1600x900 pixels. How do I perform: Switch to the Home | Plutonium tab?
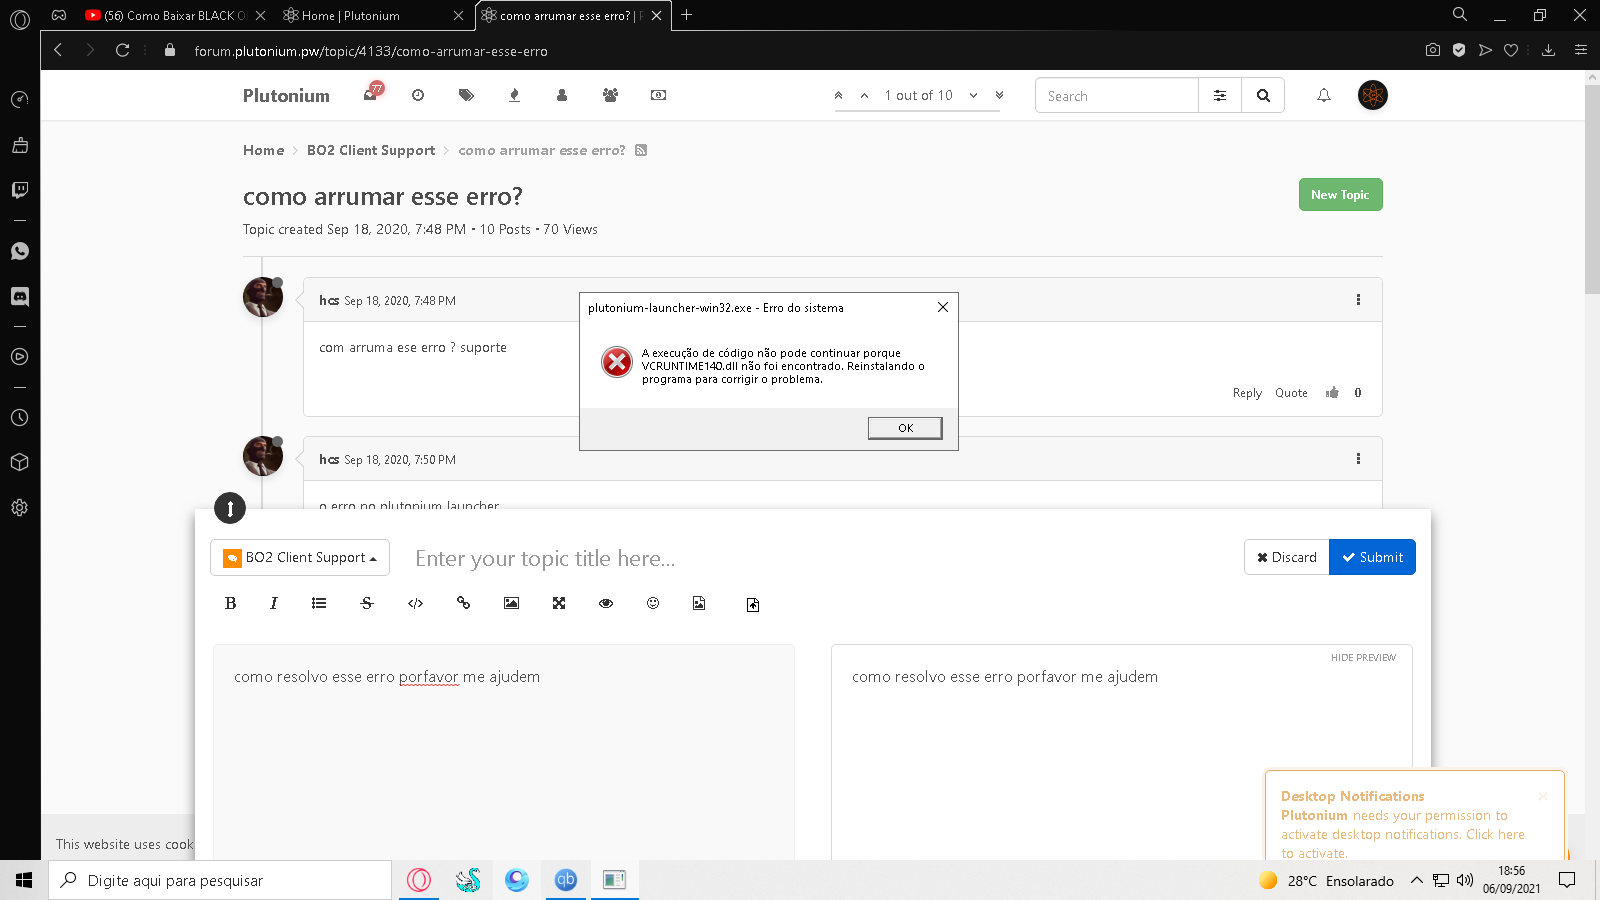pyautogui.click(x=372, y=15)
